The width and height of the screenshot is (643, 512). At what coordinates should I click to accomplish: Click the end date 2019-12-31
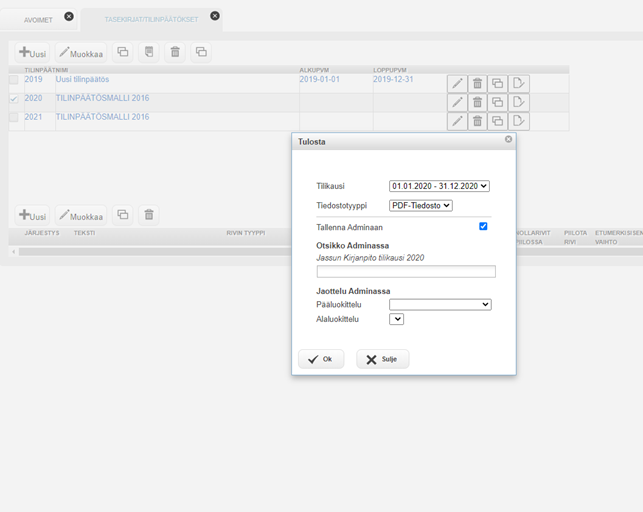coord(393,79)
